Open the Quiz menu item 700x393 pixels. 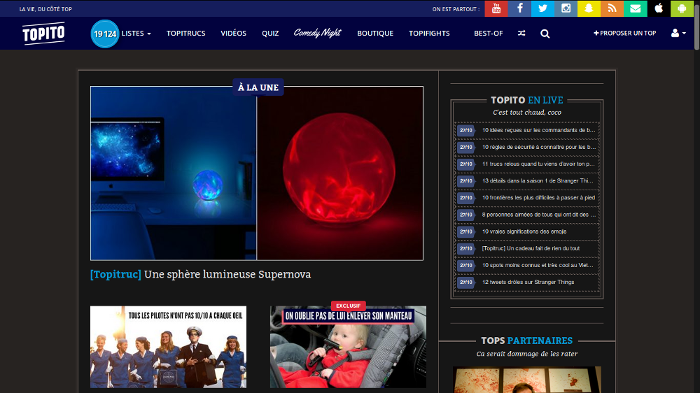(270, 33)
